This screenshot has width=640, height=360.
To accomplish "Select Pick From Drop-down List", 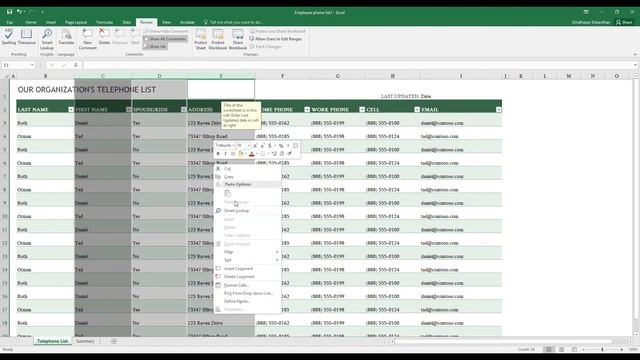I will click(248, 293).
